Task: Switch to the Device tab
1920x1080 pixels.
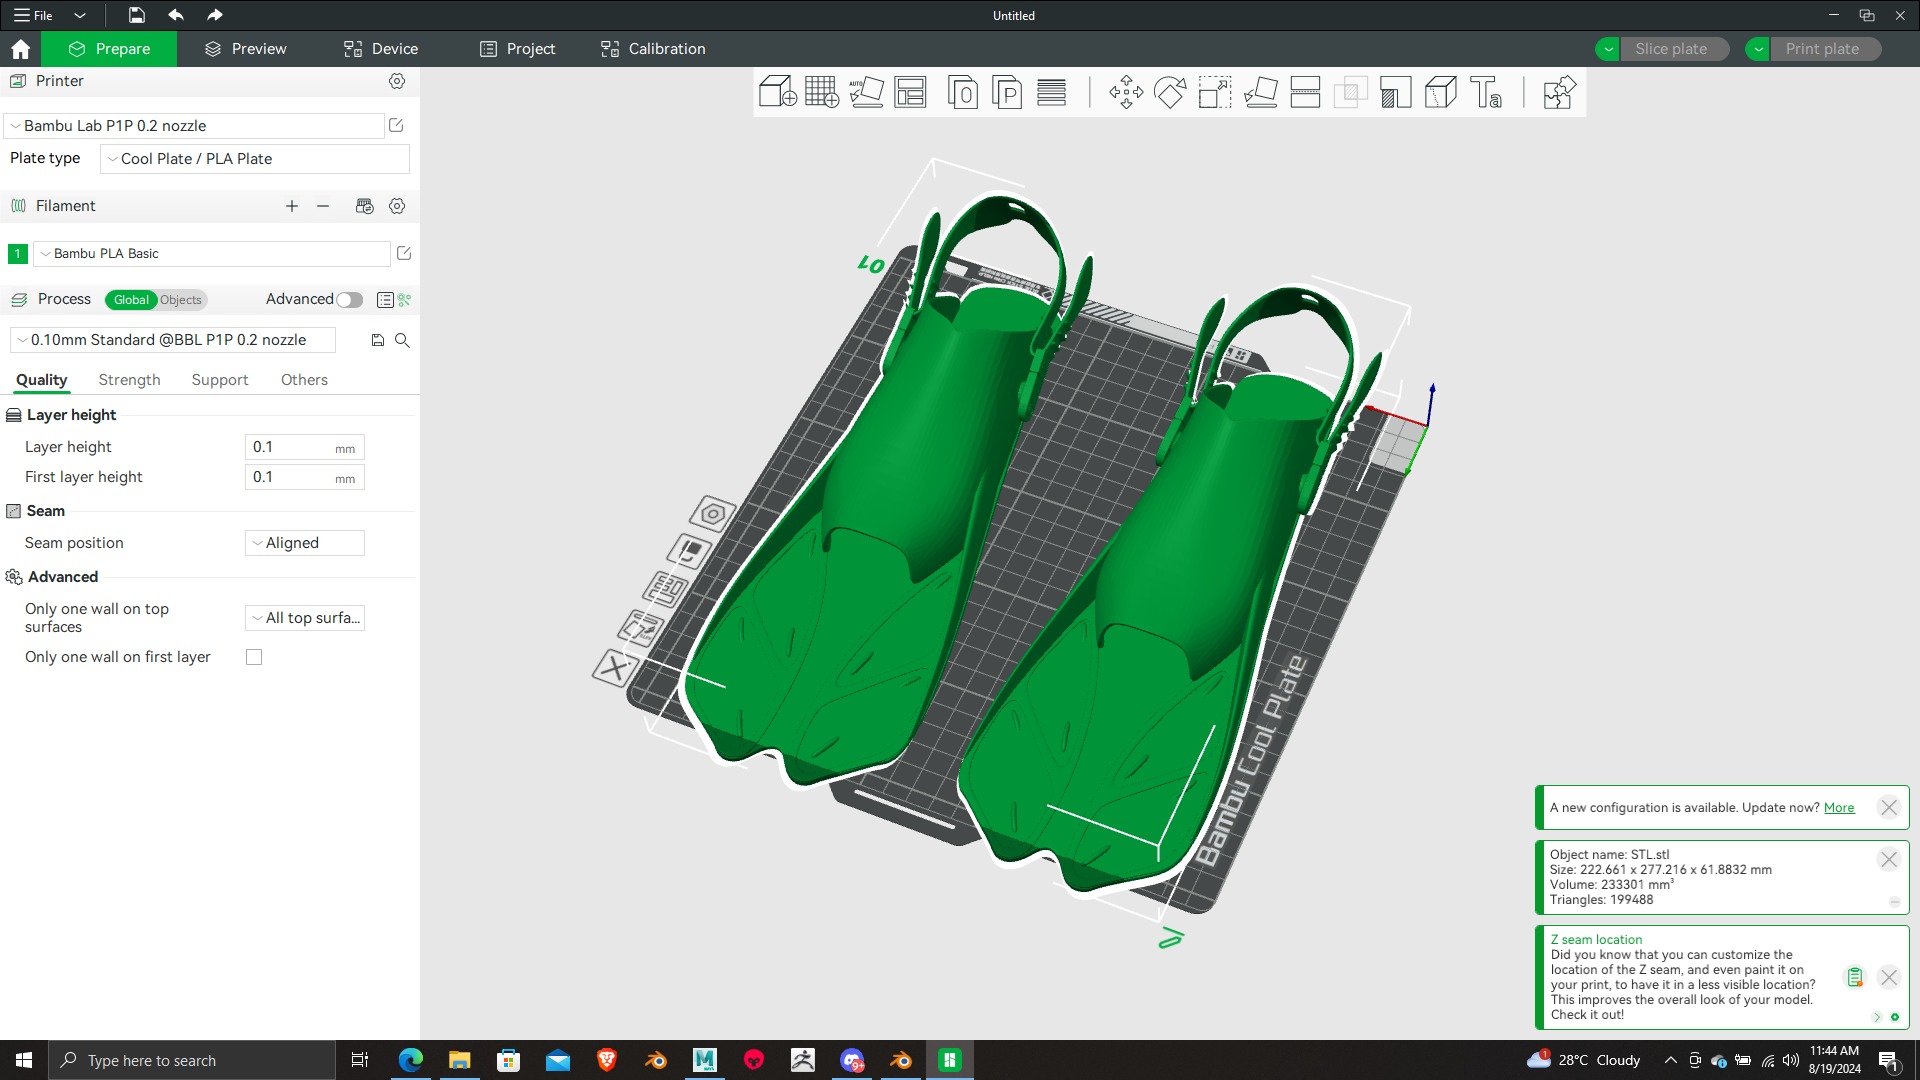Action: click(x=381, y=49)
